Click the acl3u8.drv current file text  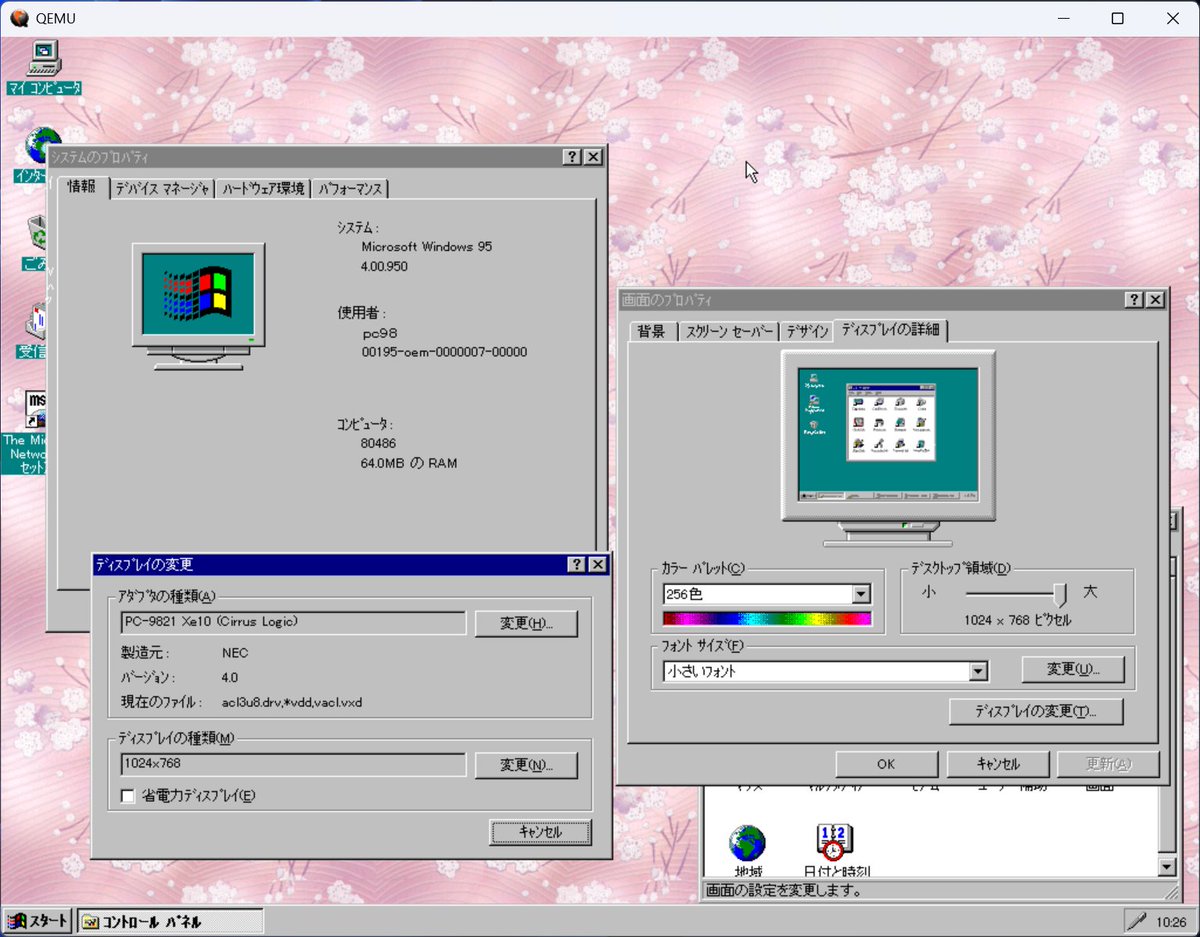pyautogui.click(x=292, y=702)
